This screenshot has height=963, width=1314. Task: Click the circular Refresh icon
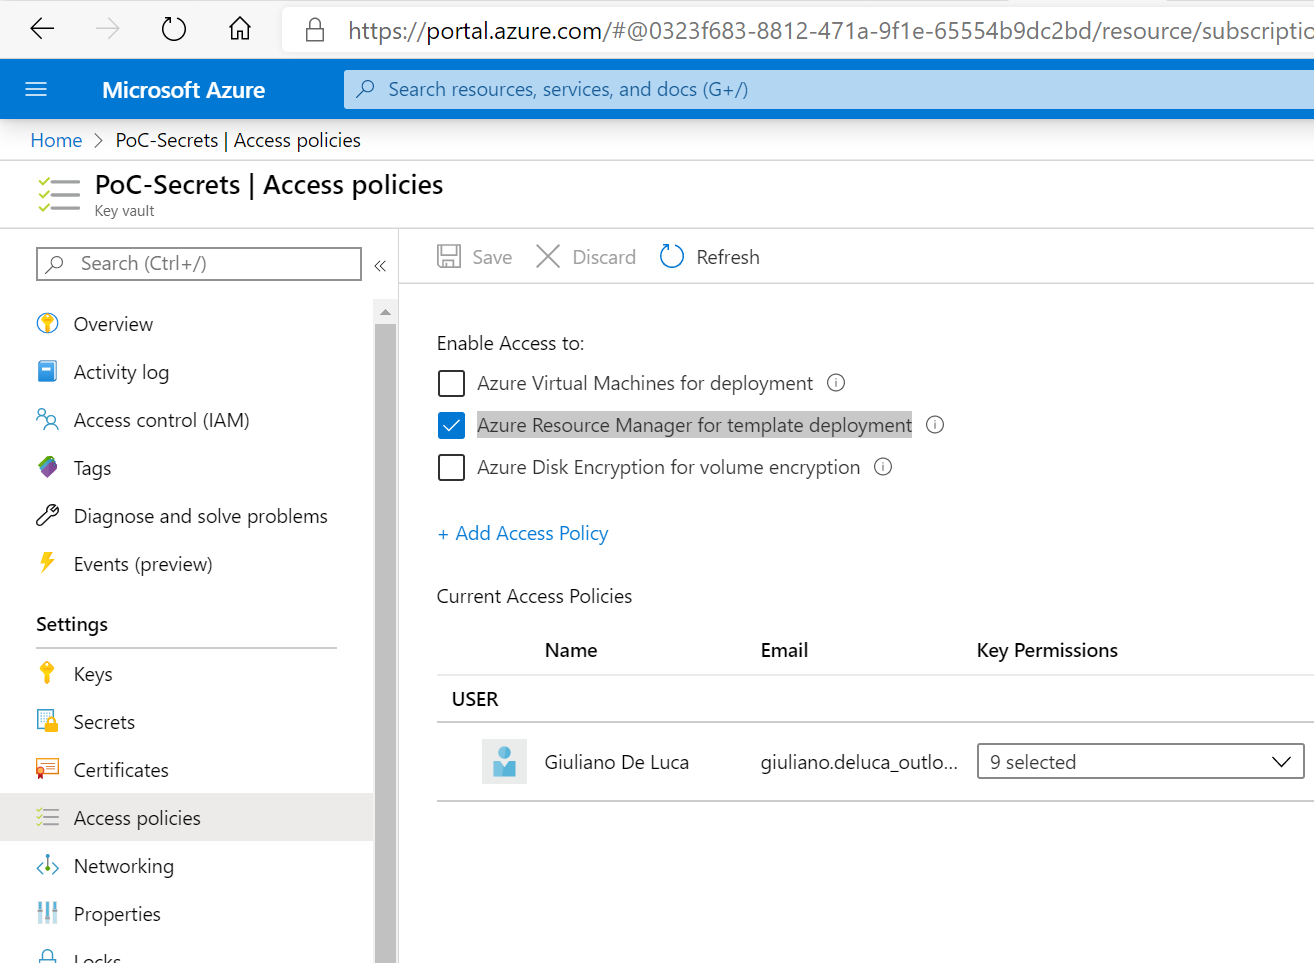672,256
